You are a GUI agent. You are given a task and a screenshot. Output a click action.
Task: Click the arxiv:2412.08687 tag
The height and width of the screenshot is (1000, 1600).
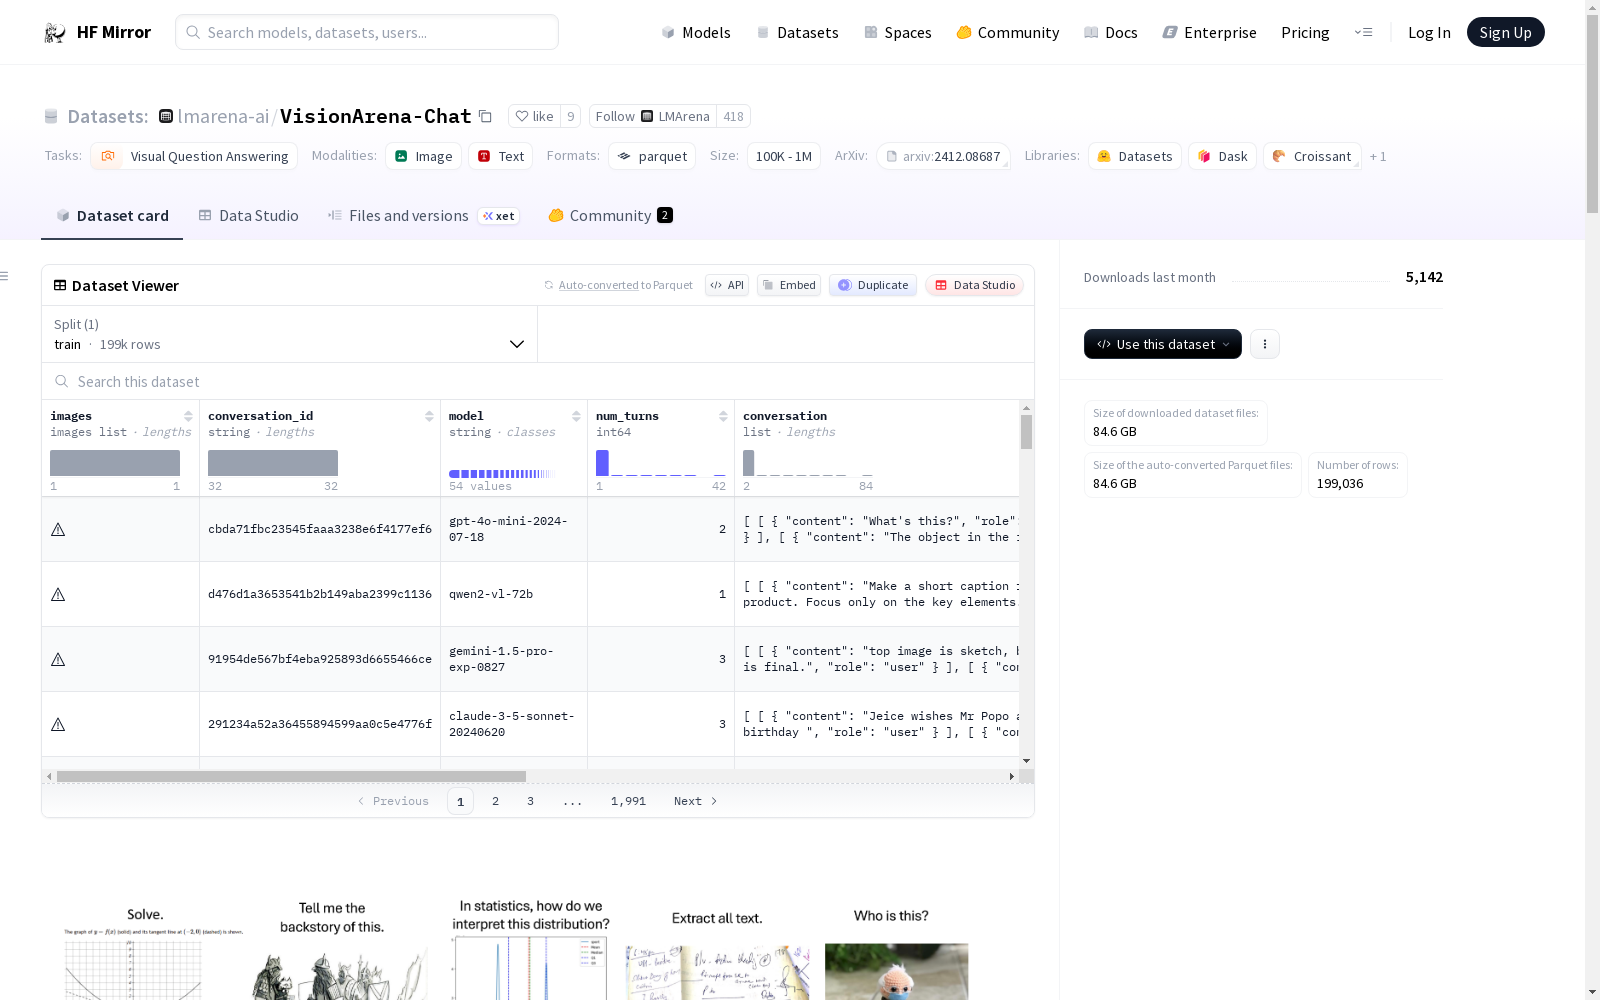coord(944,156)
